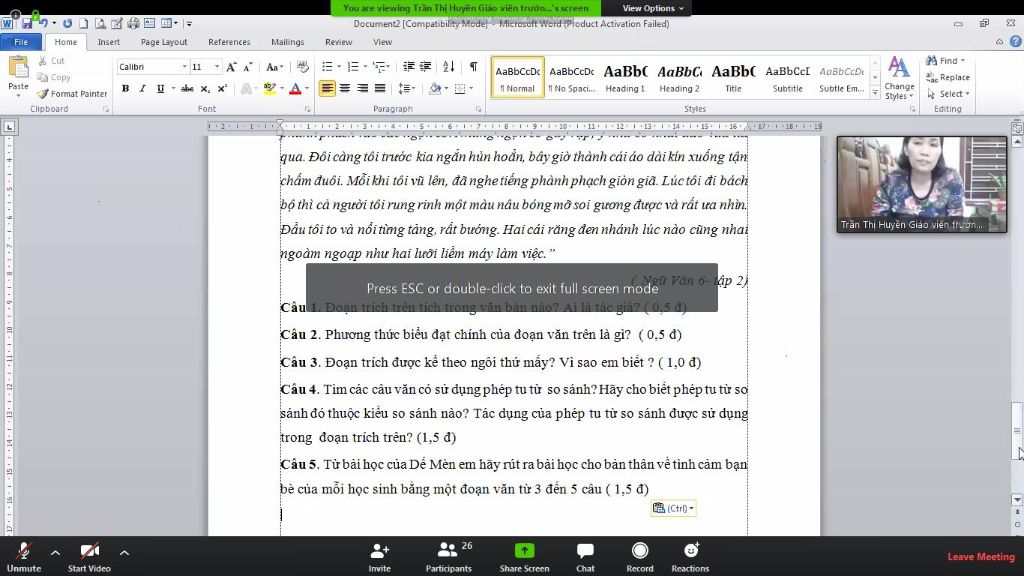Click Invite in Zoom toolbar
This screenshot has height=576, width=1024.
click(379, 556)
